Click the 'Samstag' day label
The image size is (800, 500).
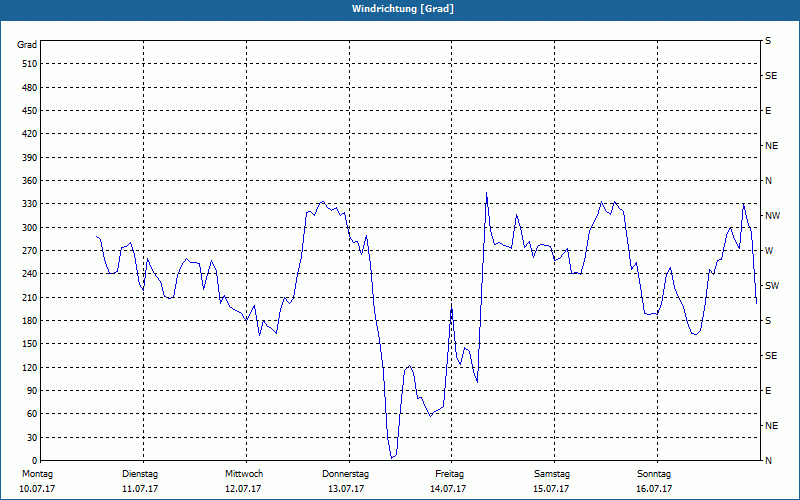552,474
